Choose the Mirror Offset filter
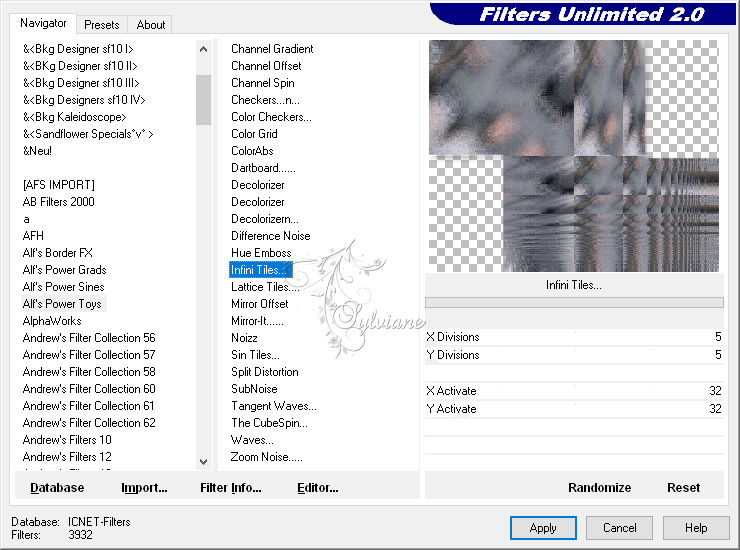 260,304
